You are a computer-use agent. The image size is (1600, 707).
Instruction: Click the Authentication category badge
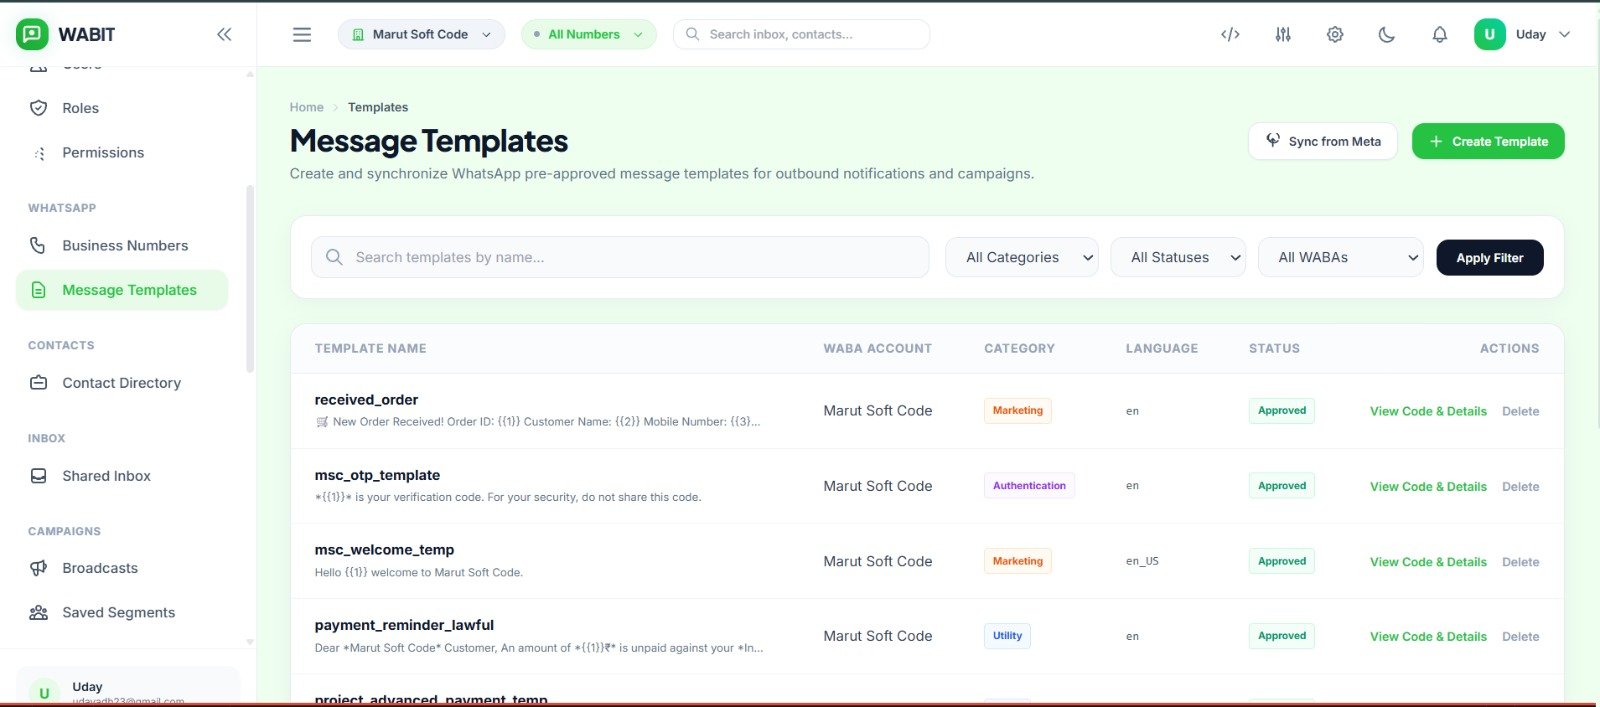[x=1029, y=486]
